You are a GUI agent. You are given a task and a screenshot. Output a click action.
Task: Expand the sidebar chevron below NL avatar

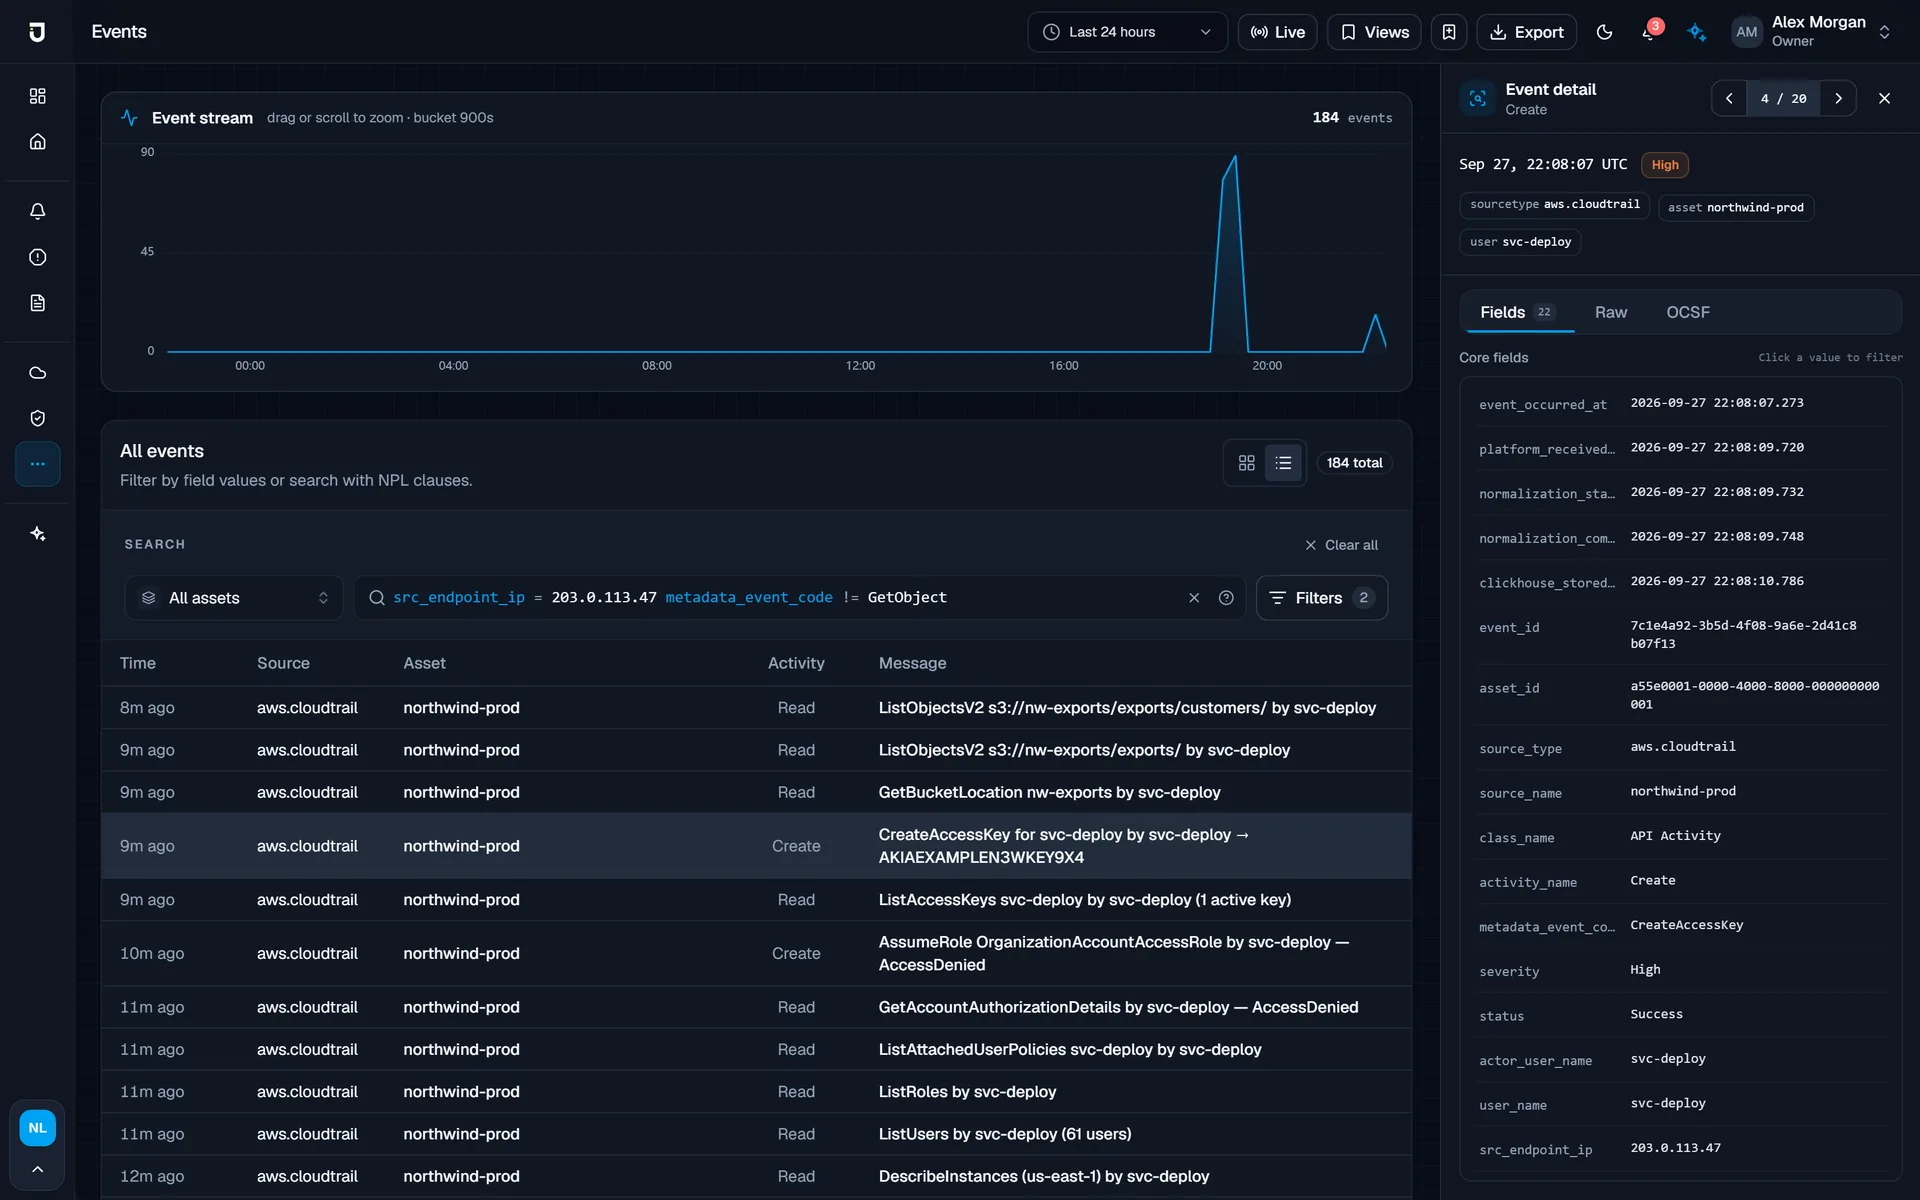click(37, 1169)
